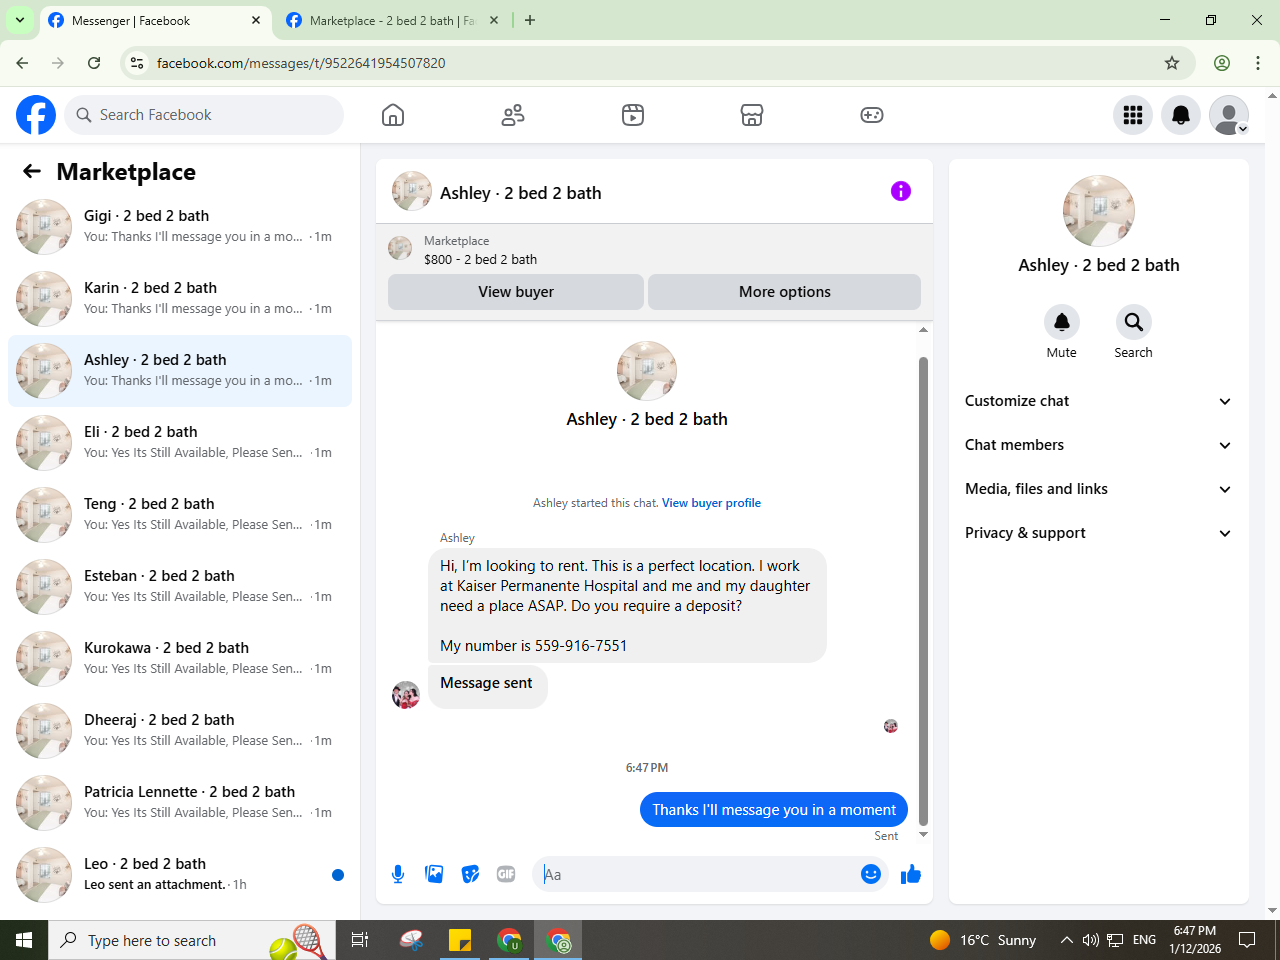1280x960 pixels.
Task: Send a thumbs-up like
Action: coord(910,875)
